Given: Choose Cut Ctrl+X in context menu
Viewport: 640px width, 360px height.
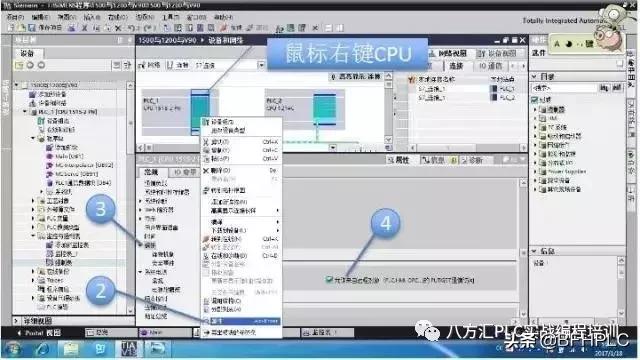Looking at the screenshot, I should [241, 142].
